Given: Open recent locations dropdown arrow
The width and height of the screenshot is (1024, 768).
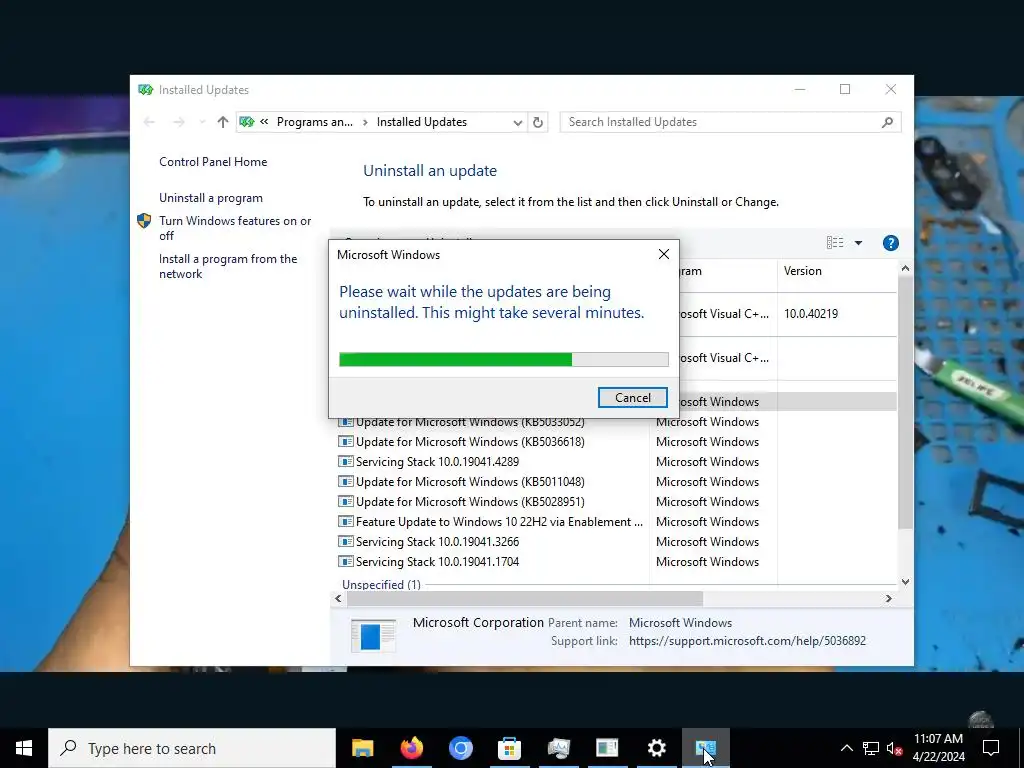Looking at the screenshot, I should (x=202, y=122).
